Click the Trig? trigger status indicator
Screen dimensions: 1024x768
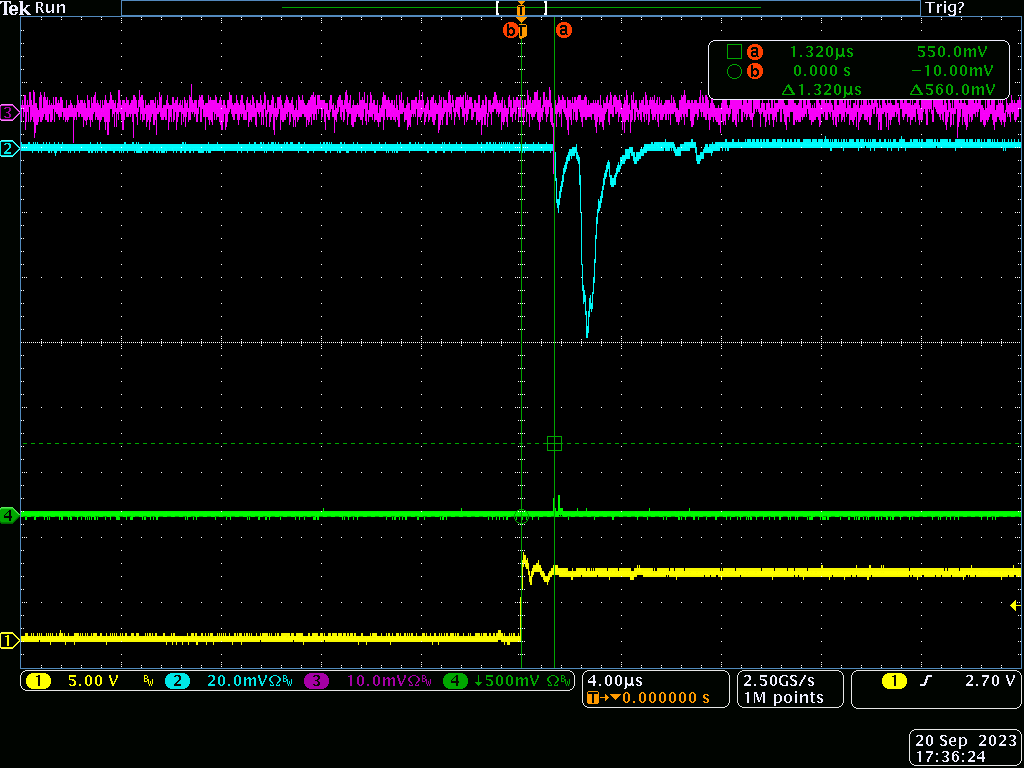point(944,8)
